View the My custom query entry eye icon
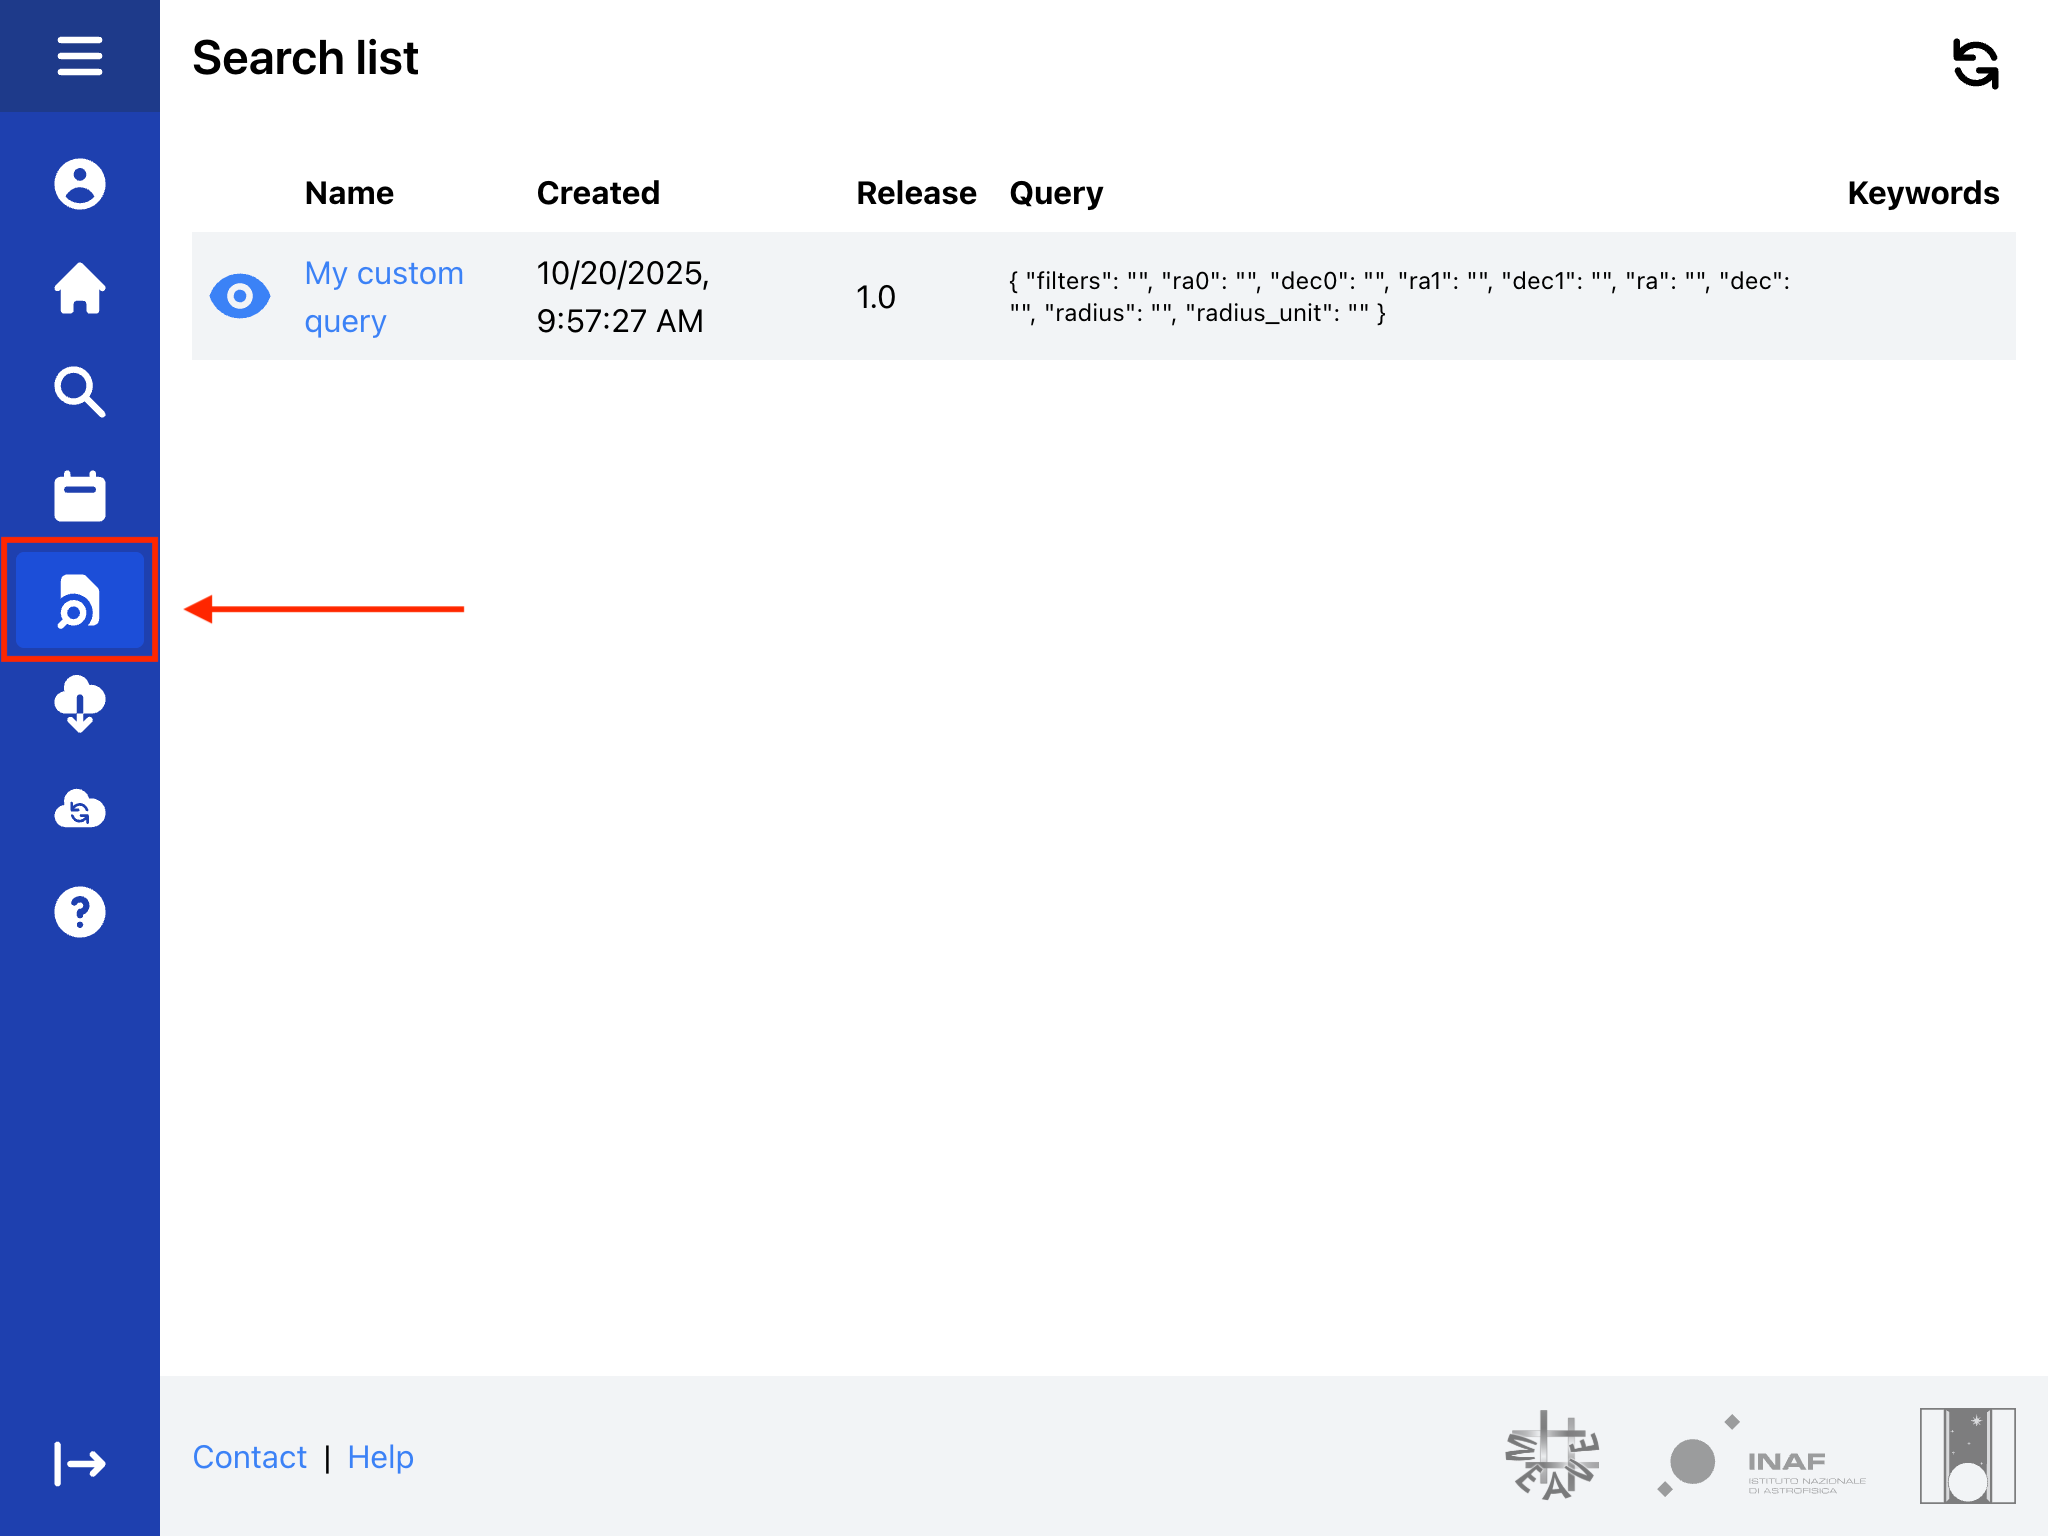This screenshot has width=2048, height=1536. pyautogui.click(x=240, y=296)
